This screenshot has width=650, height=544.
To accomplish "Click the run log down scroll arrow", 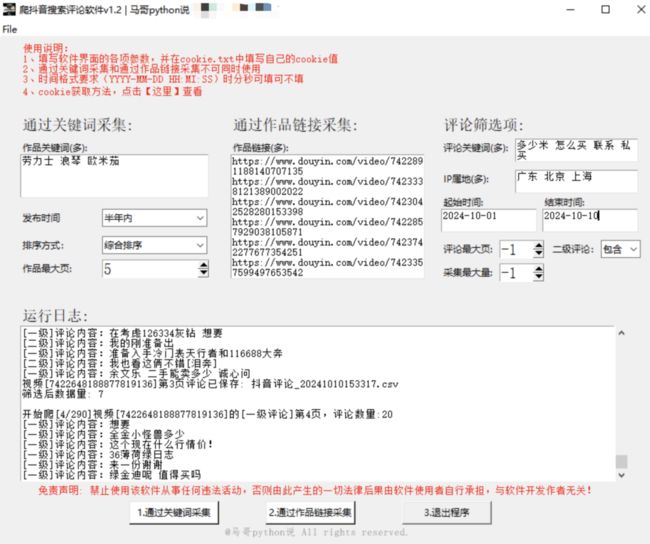I will tap(621, 475).
